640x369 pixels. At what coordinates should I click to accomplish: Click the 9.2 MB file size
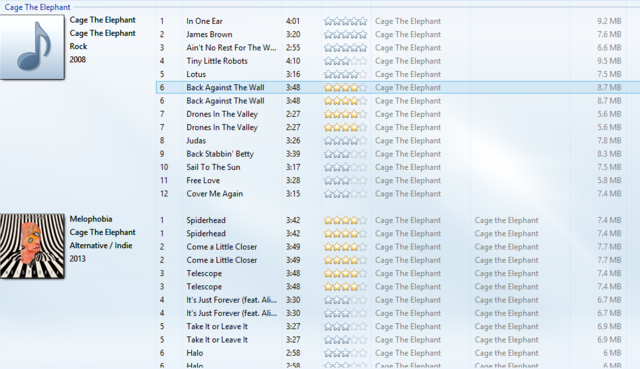pyautogui.click(x=609, y=21)
